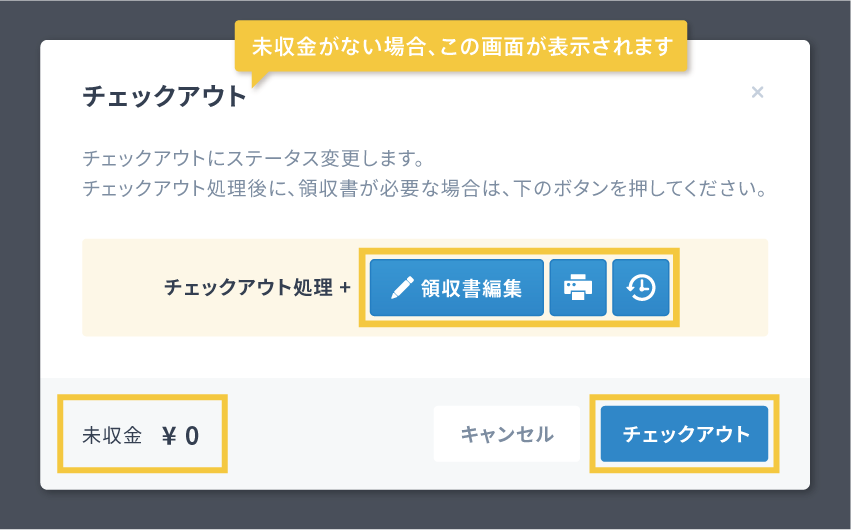851x530 pixels.
Task: Click the beige panel right of the history icon
Action: [x=722, y=288]
